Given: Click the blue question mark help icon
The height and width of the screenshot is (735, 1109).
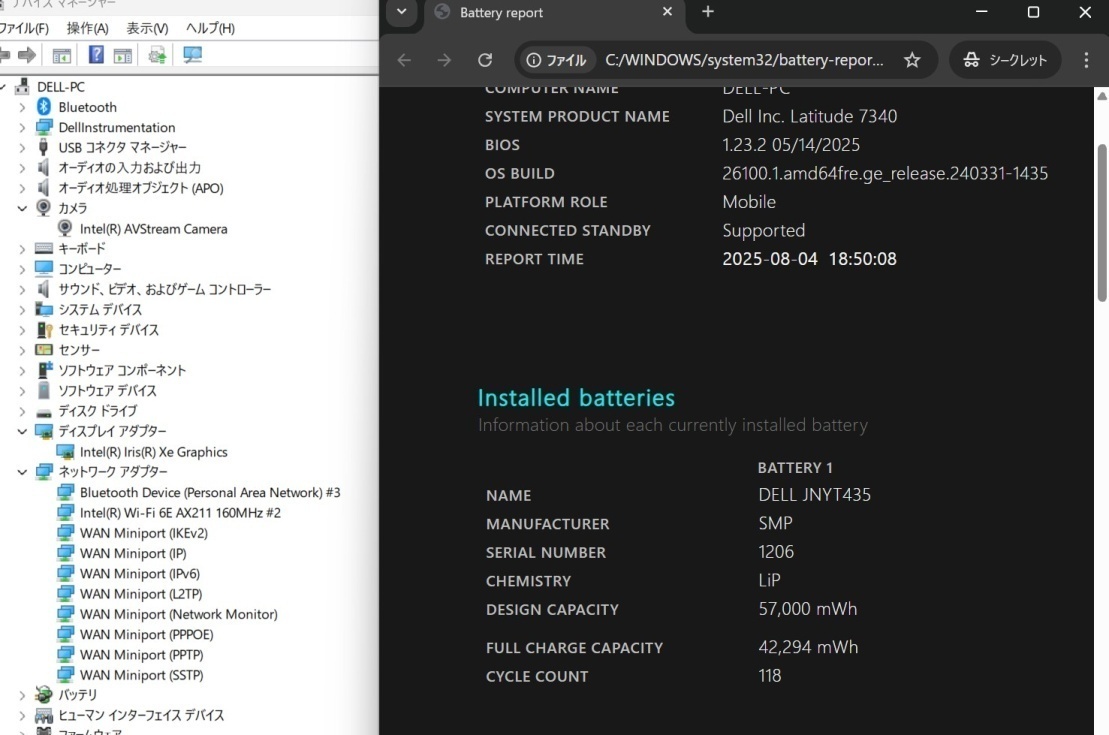Looking at the screenshot, I should pos(96,55).
